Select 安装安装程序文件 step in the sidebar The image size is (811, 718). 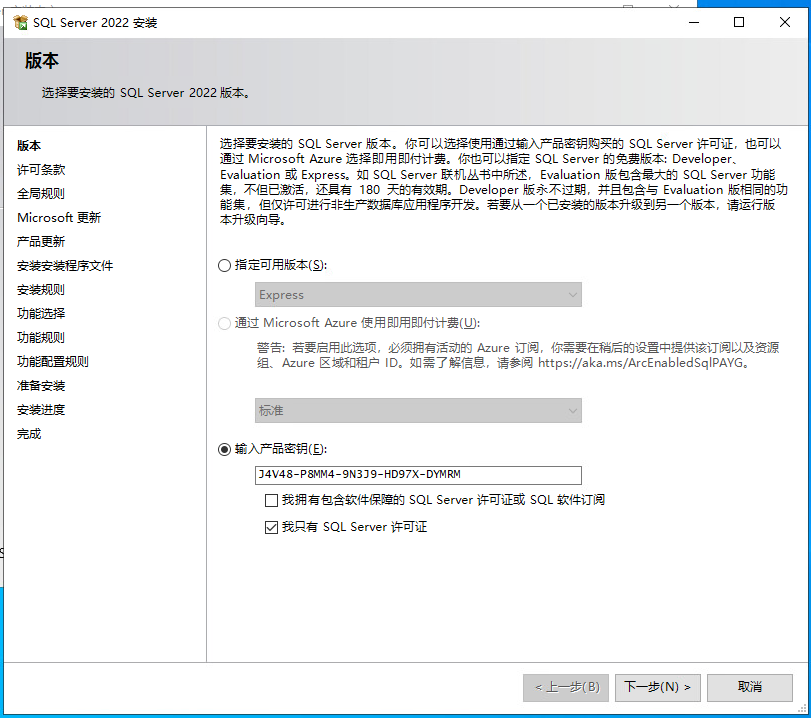coord(65,265)
